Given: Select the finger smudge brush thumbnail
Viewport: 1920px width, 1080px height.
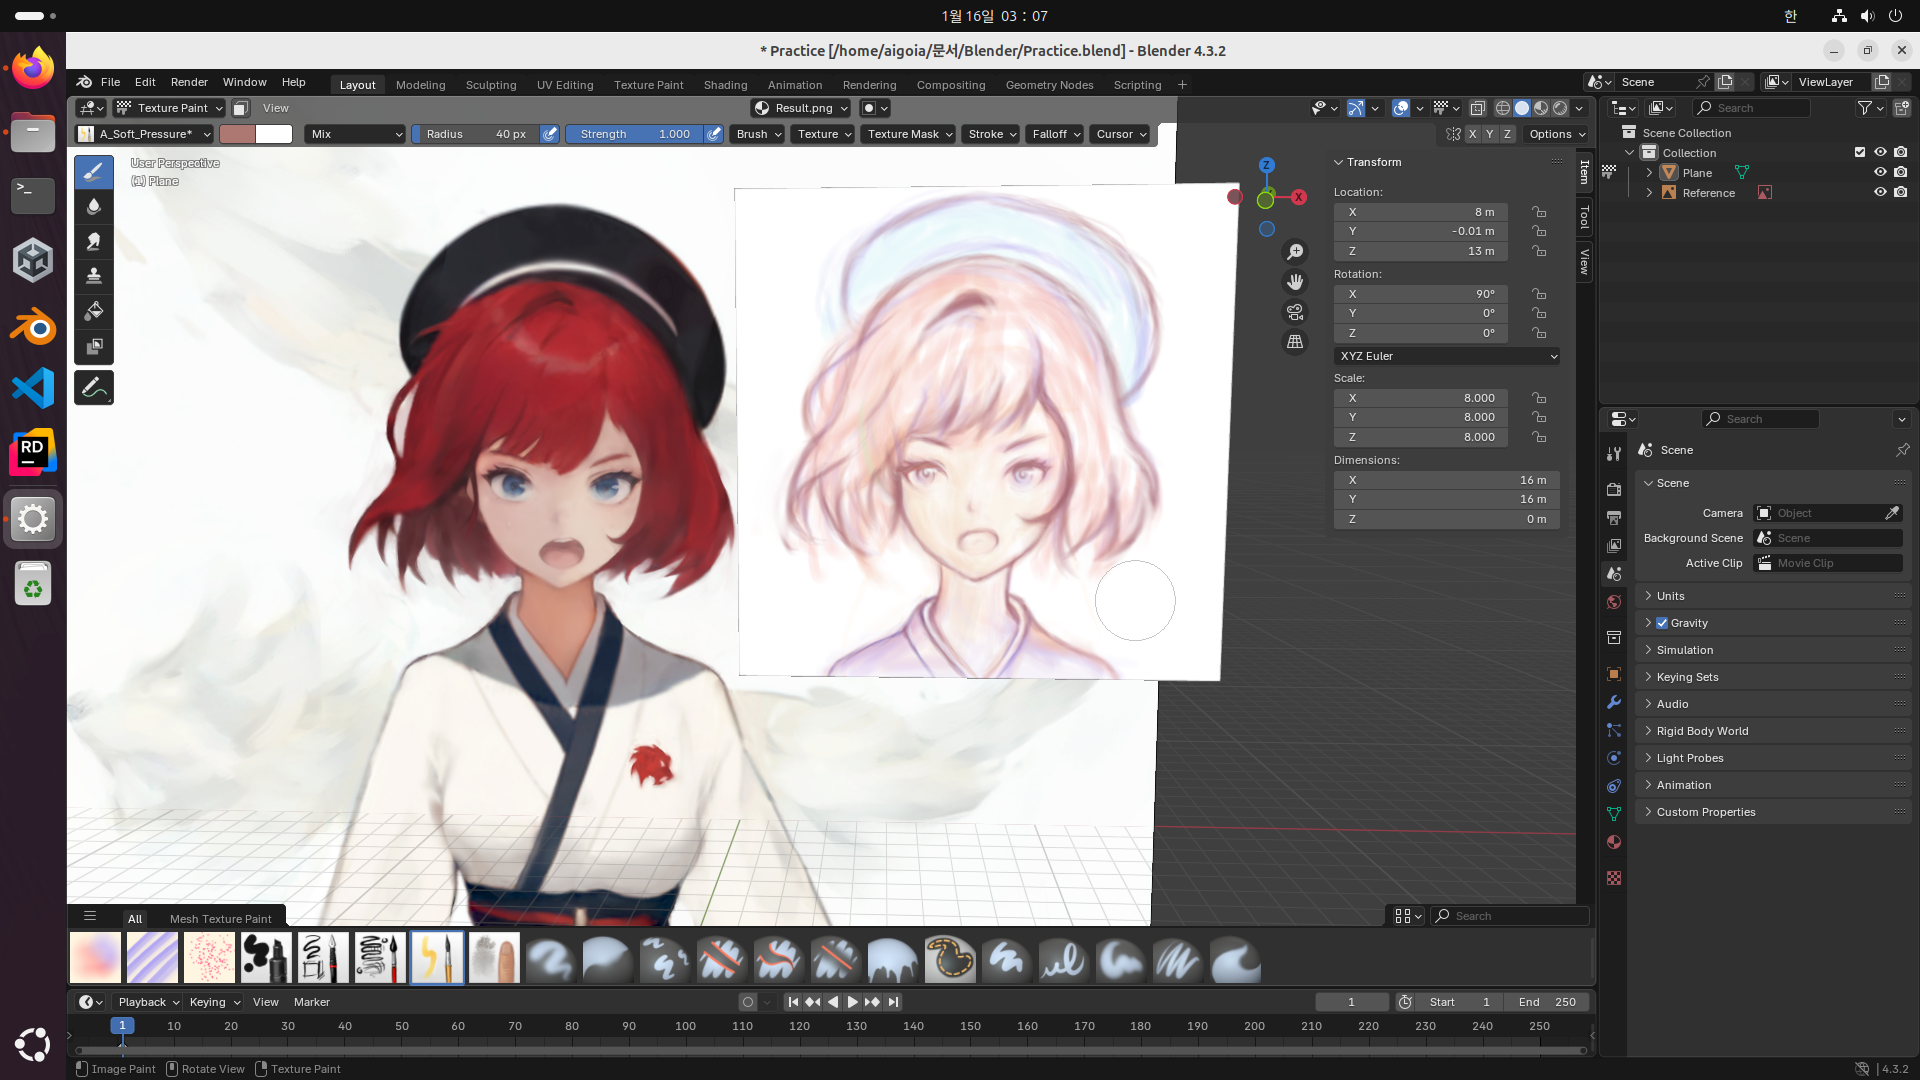Looking at the screenshot, I should click(x=494, y=958).
